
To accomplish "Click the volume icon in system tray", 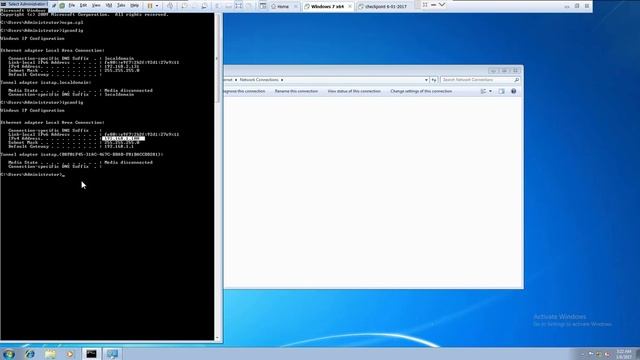I will pyautogui.click(x=607, y=354).
